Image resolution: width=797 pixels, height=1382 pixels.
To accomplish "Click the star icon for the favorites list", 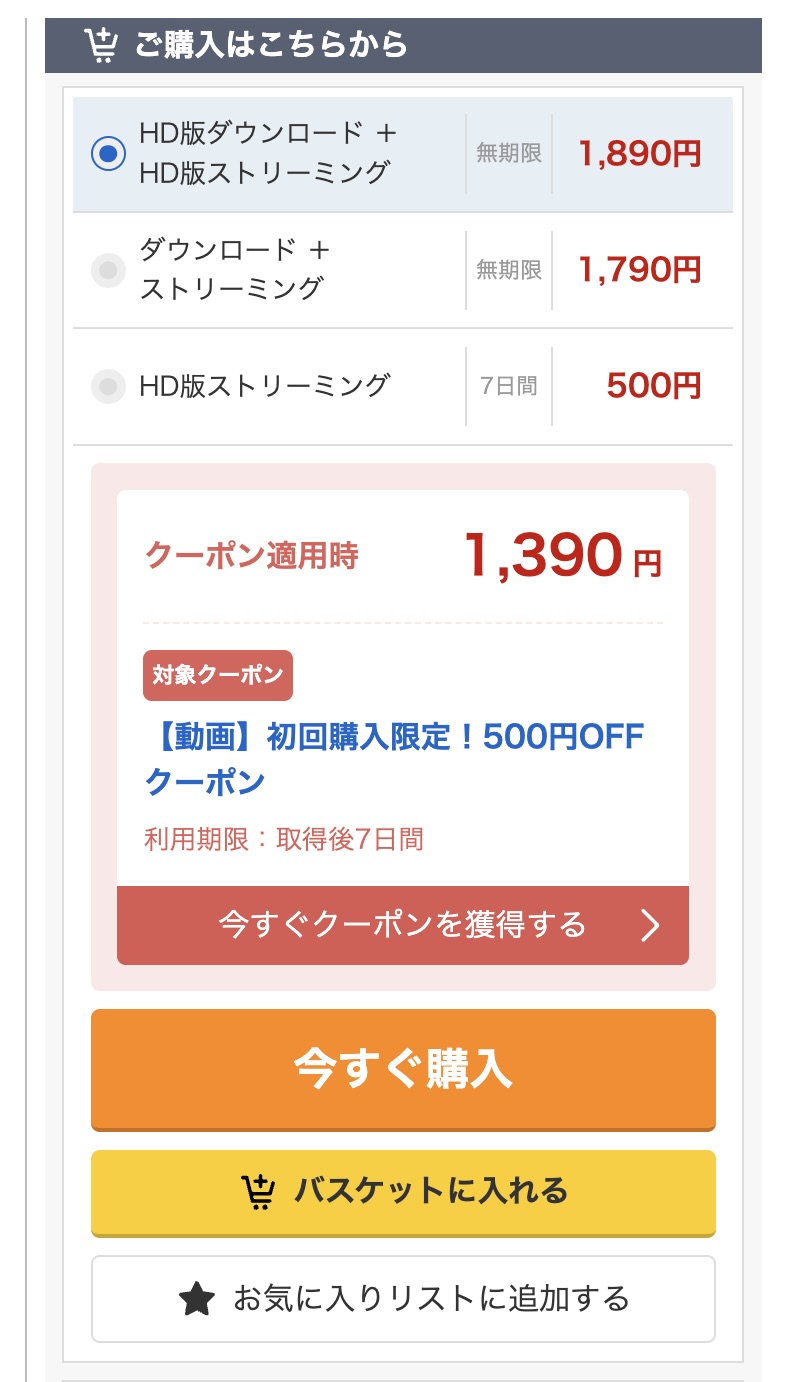I will coord(197,1299).
